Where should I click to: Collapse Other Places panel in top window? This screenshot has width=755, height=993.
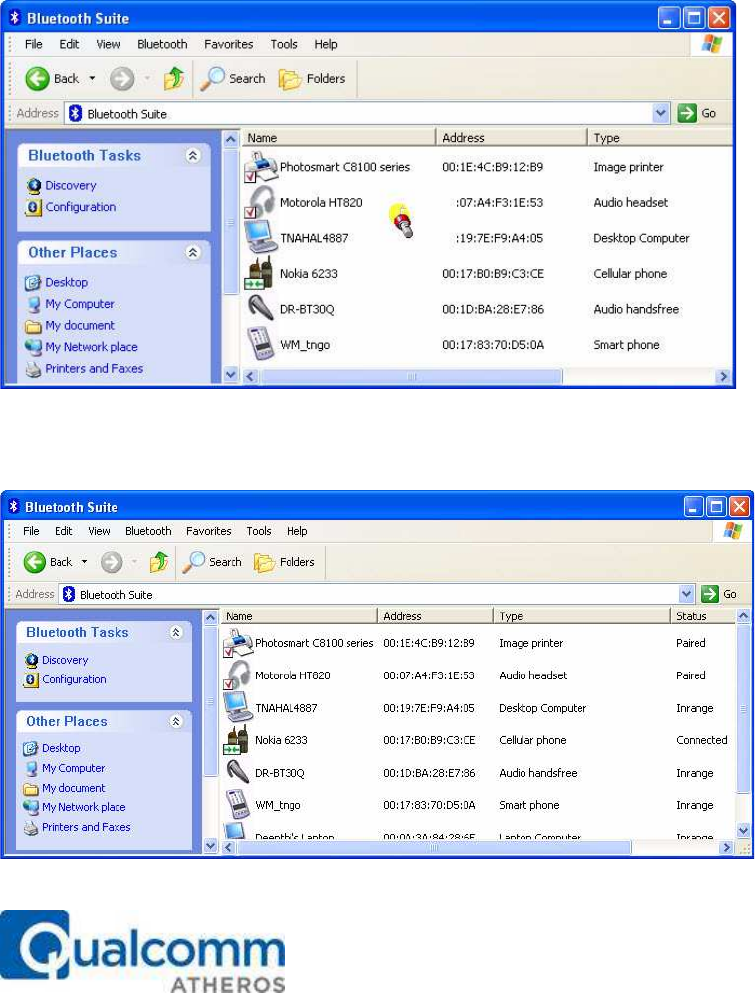(193, 253)
